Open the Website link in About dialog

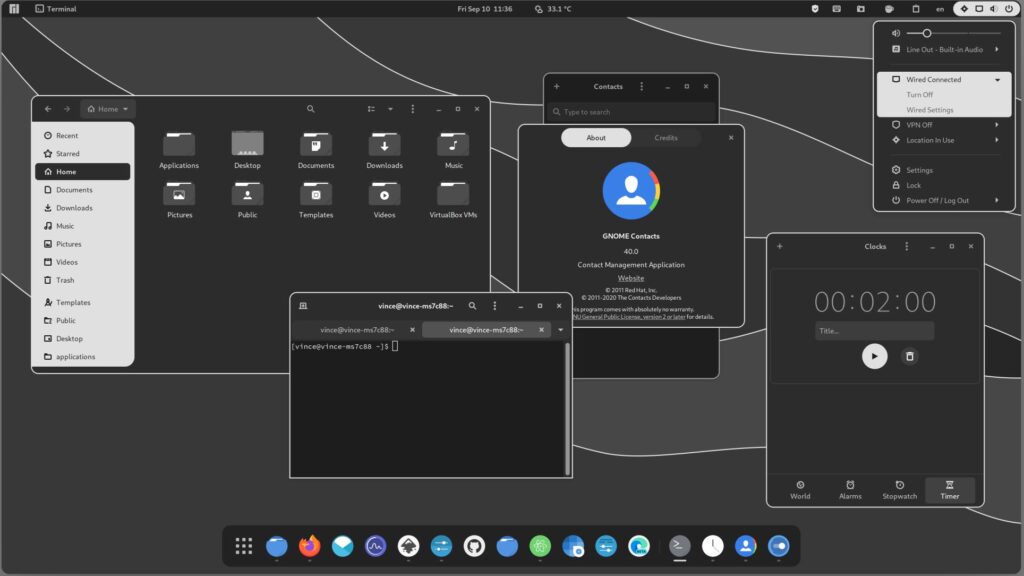pyautogui.click(x=631, y=278)
